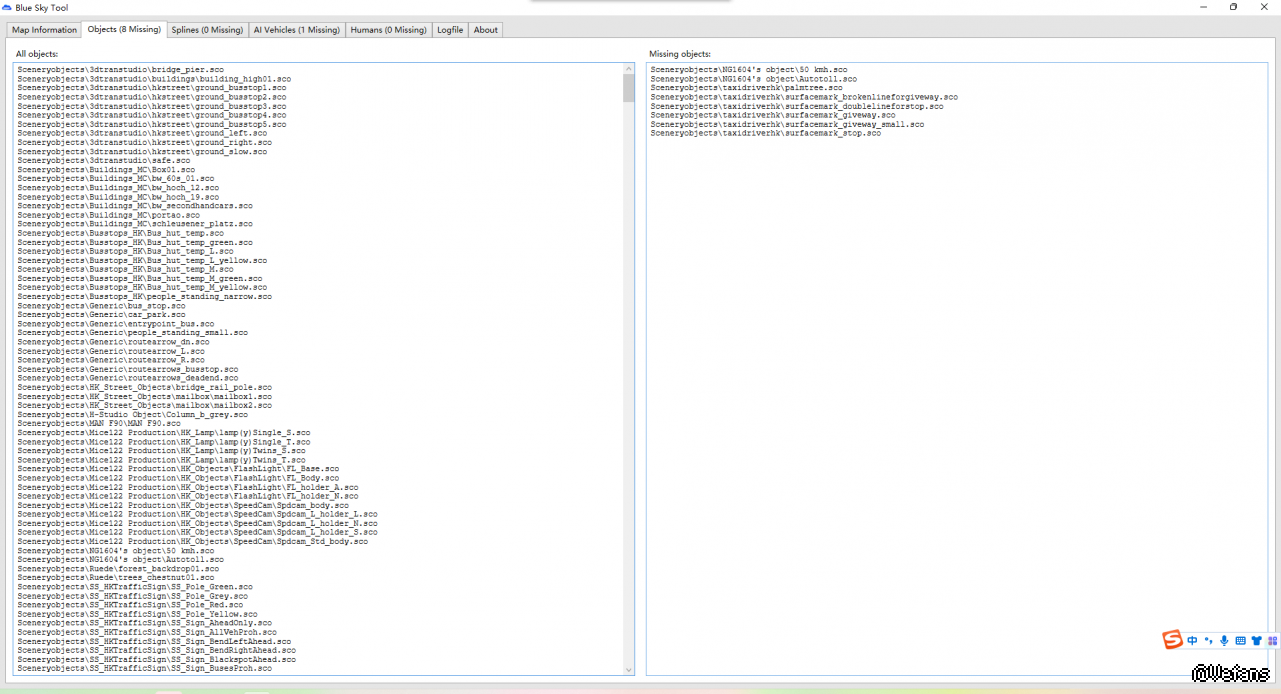Screen dimensions: 1281x694
Task: Click scroll-up arrow of All objects list
Action: pyautogui.click(x=629, y=69)
